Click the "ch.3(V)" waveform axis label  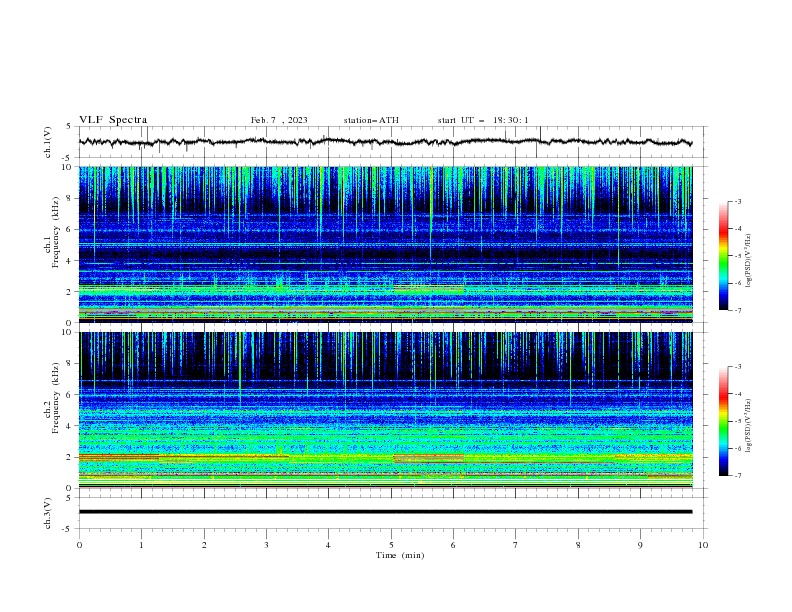(48, 513)
